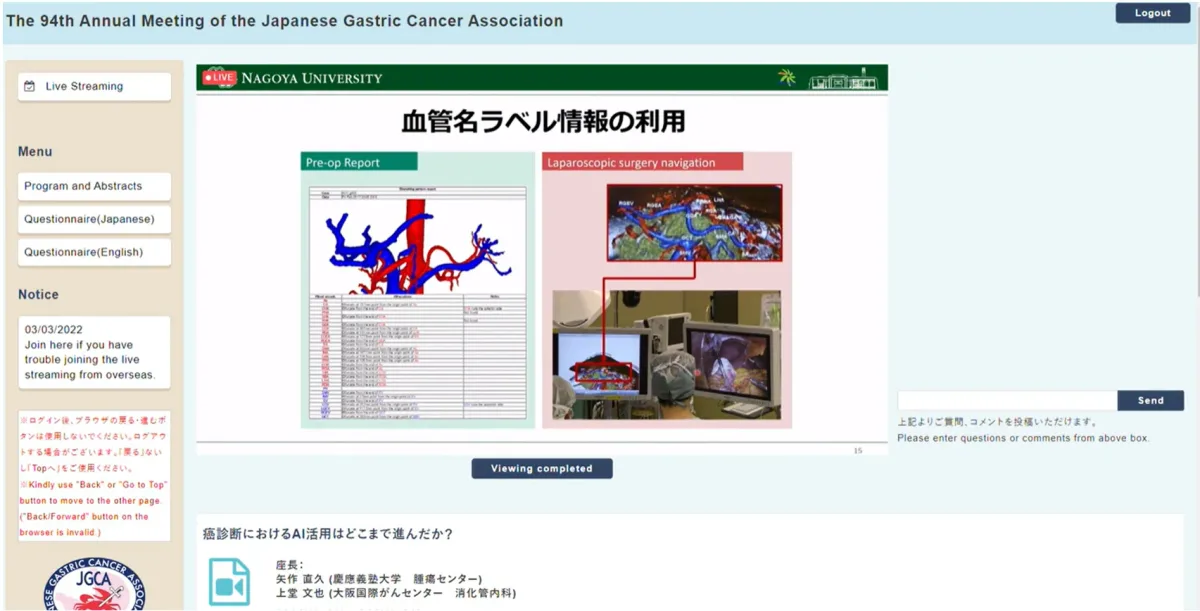Click the LIVE badge on the stream

pyautogui.click(x=219, y=78)
